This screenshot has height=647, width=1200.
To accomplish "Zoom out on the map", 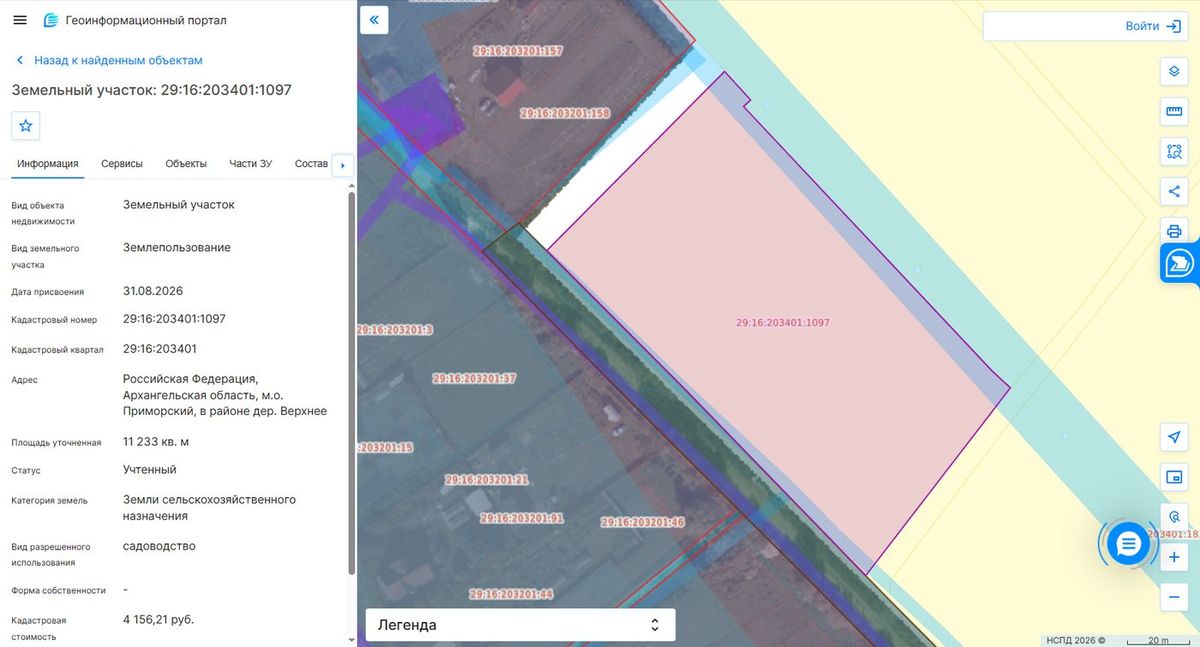I will pyautogui.click(x=1174, y=597).
